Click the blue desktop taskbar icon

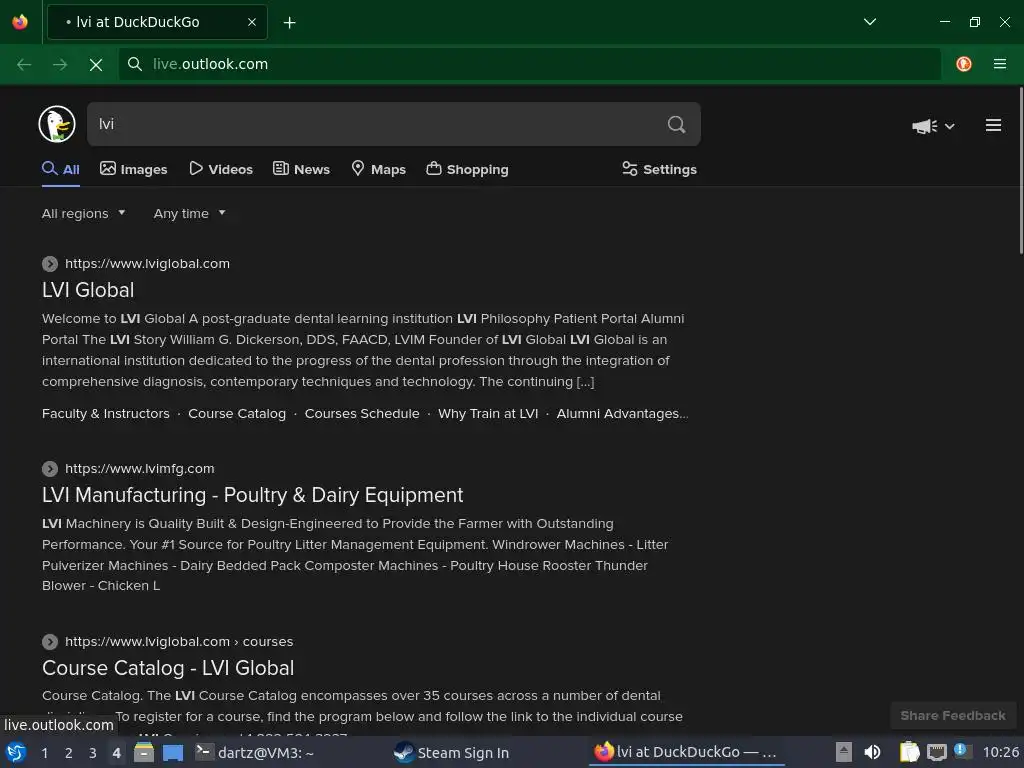click(x=173, y=752)
